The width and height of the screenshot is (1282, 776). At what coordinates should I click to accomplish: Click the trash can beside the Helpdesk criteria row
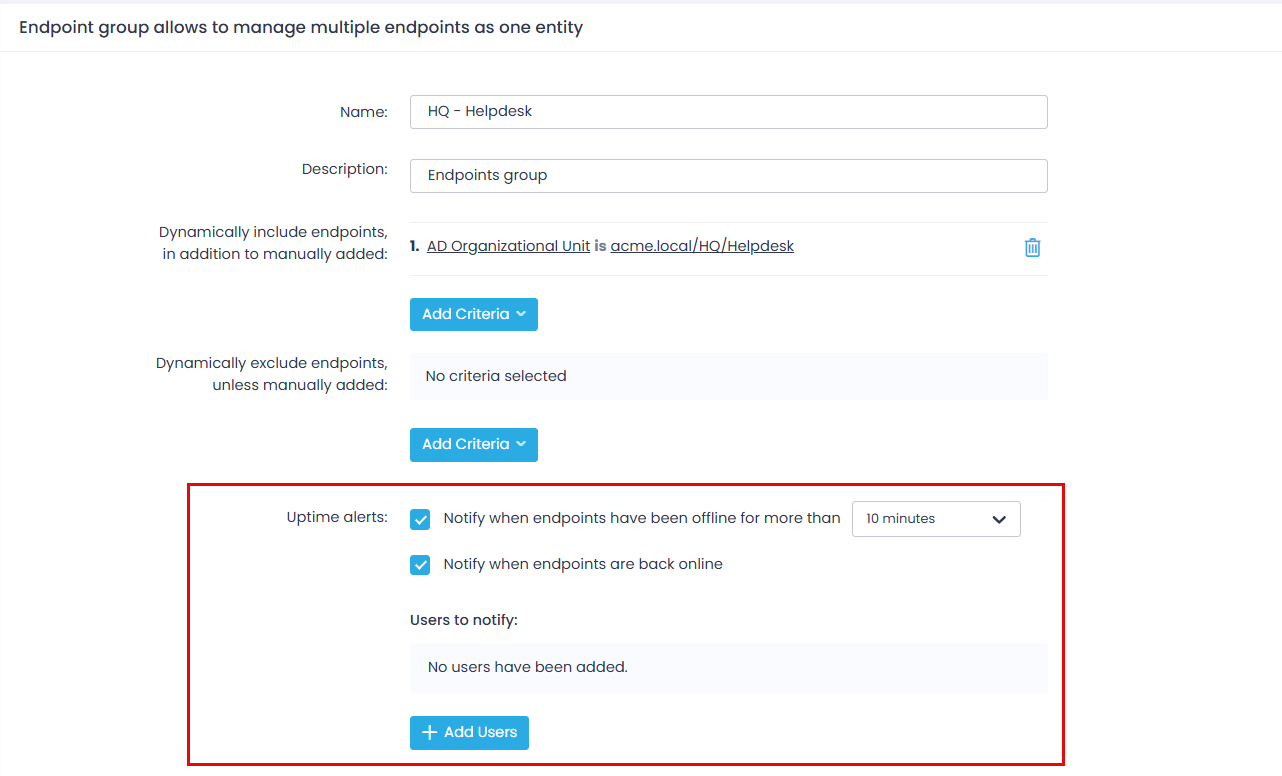pos(1032,247)
